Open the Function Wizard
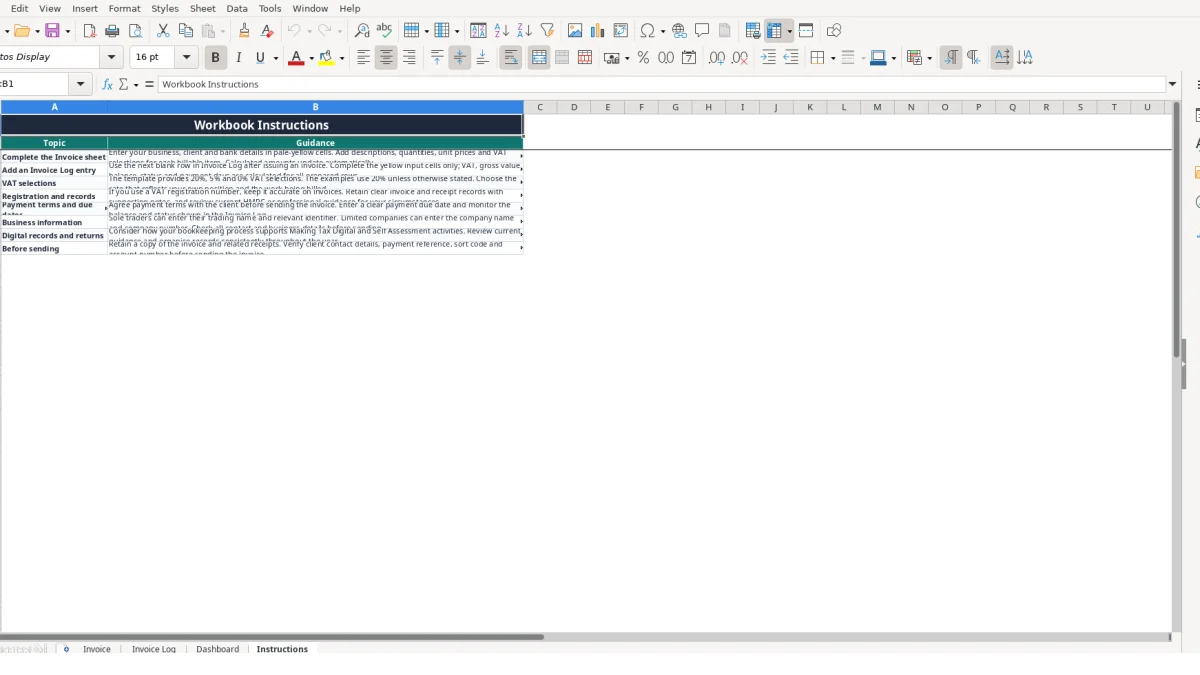 [108, 84]
